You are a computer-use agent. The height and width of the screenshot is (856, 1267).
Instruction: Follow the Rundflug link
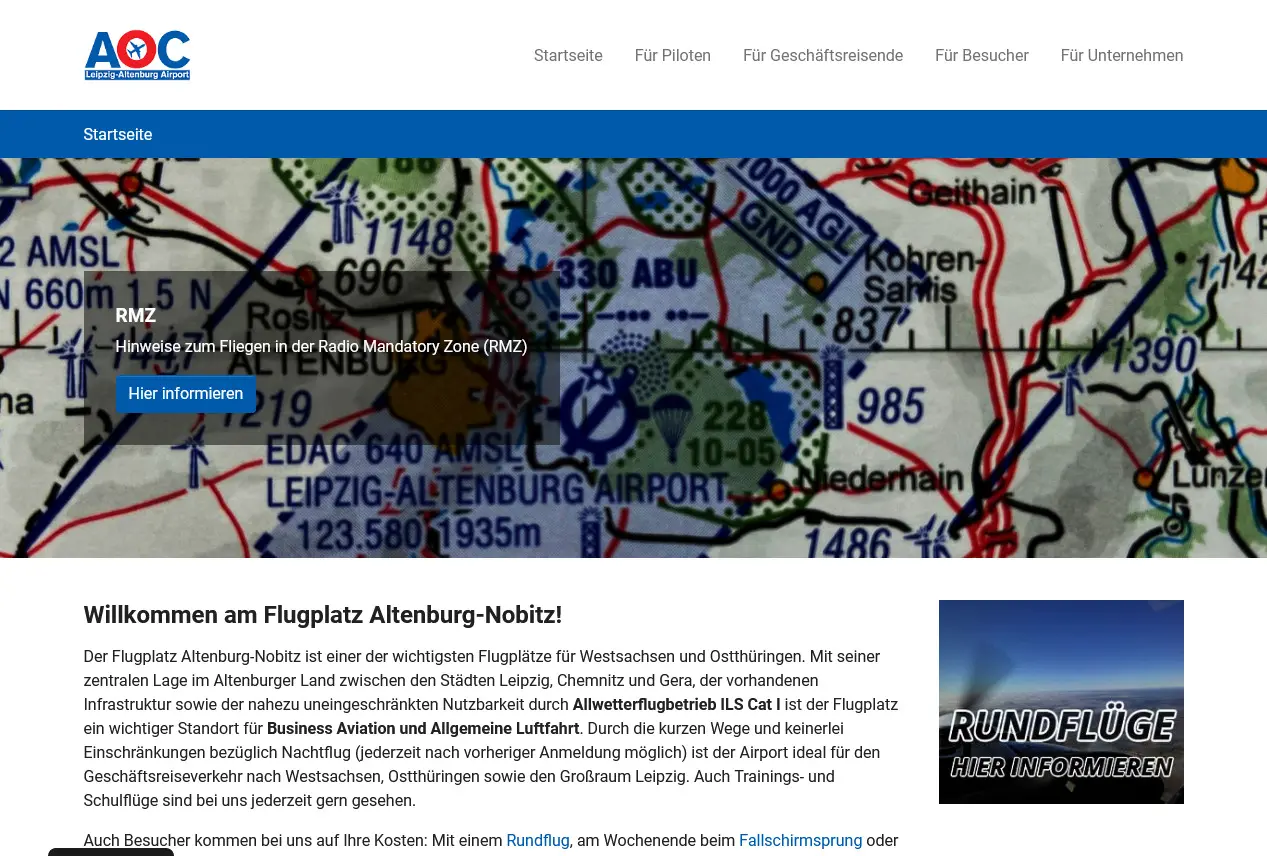[538, 841]
